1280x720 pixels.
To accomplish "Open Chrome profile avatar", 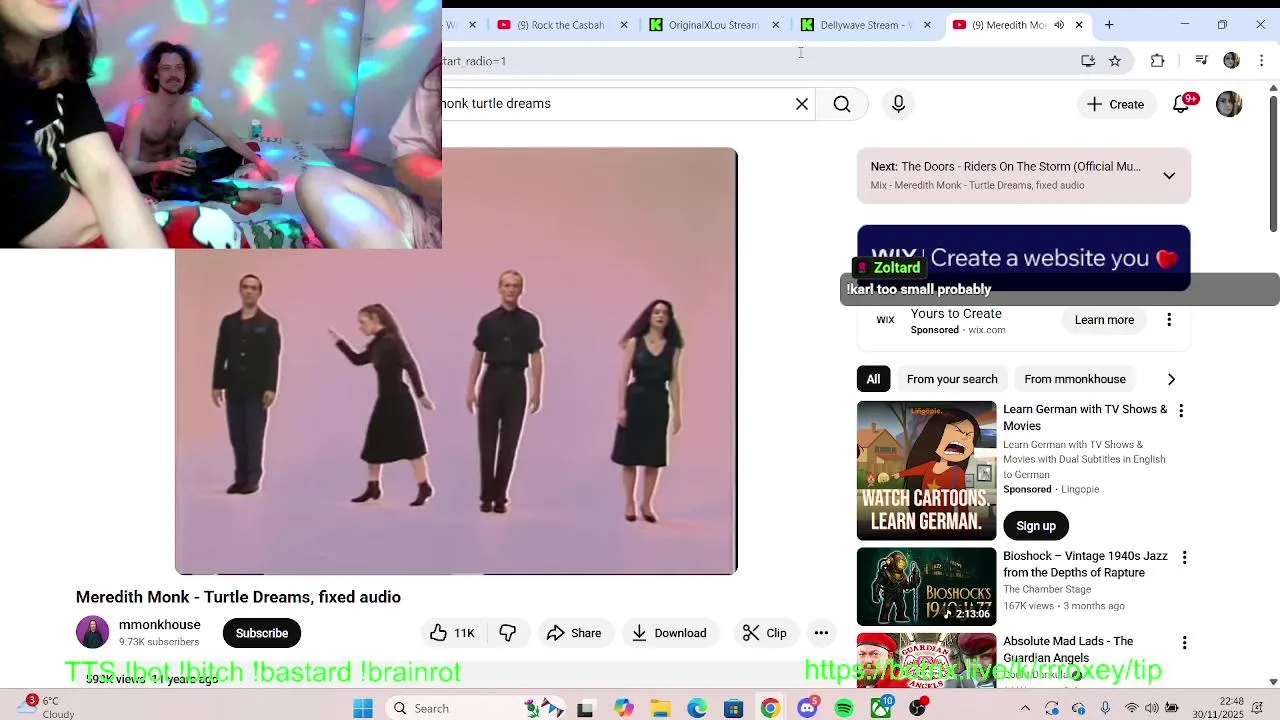I will click(x=1232, y=61).
